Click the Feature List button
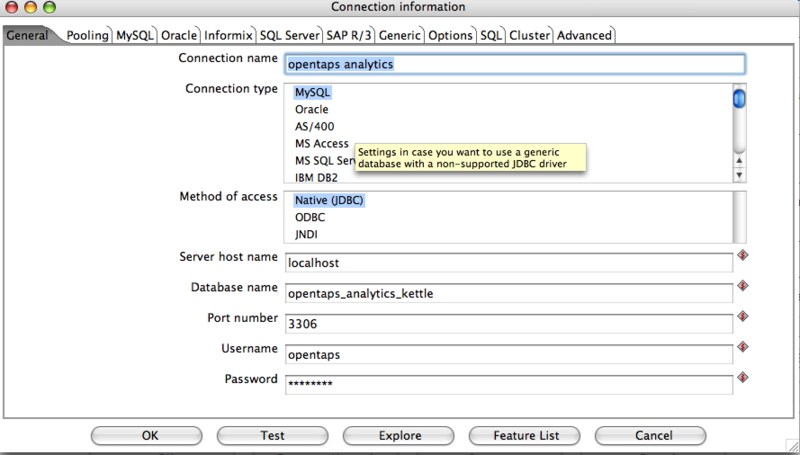 (x=524, y=436)
